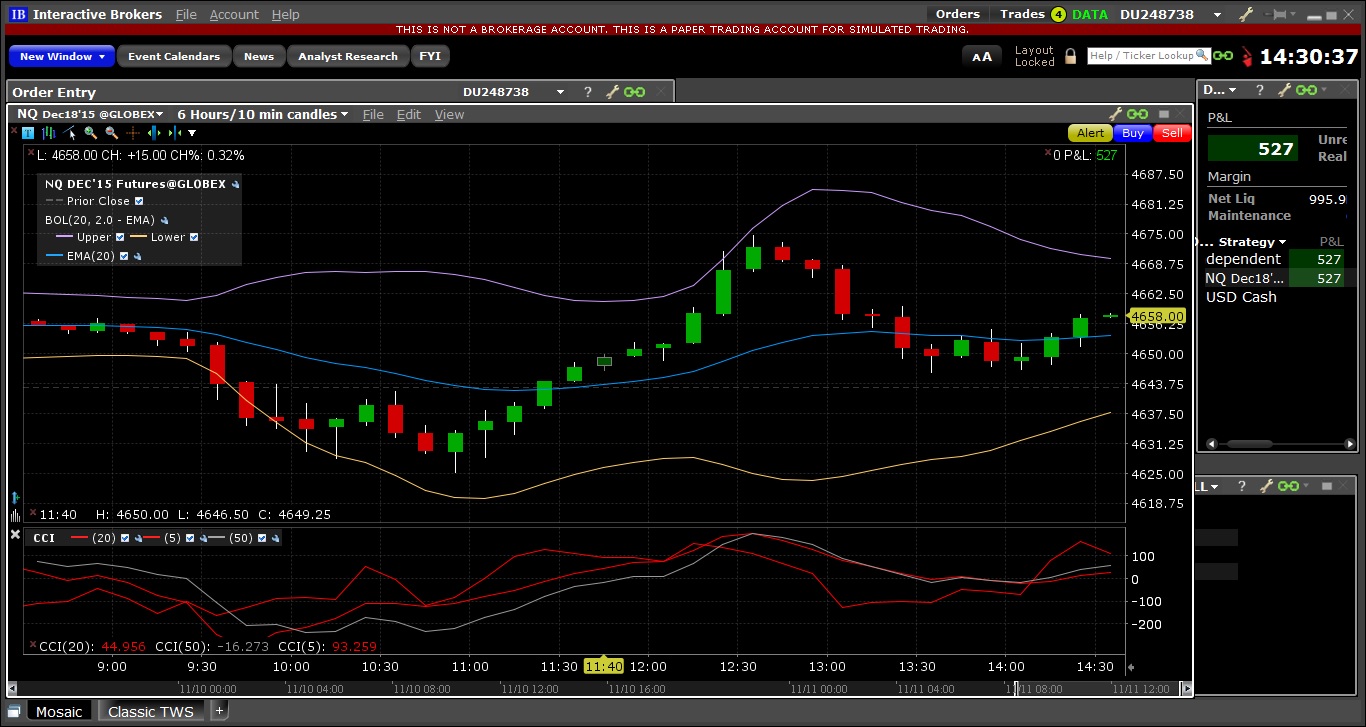Open the Account menu
This screenshot has height=727, width=1366.
click(234, 14)
